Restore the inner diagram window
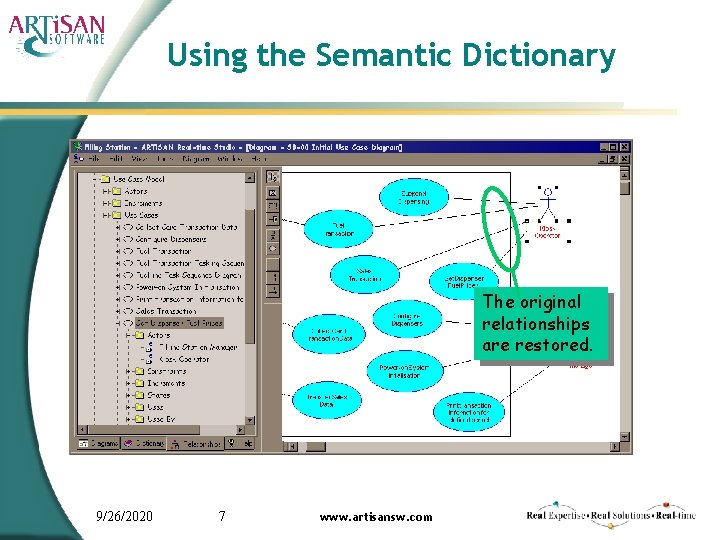Viewport: 720px width, 540px height. [613, 159]
